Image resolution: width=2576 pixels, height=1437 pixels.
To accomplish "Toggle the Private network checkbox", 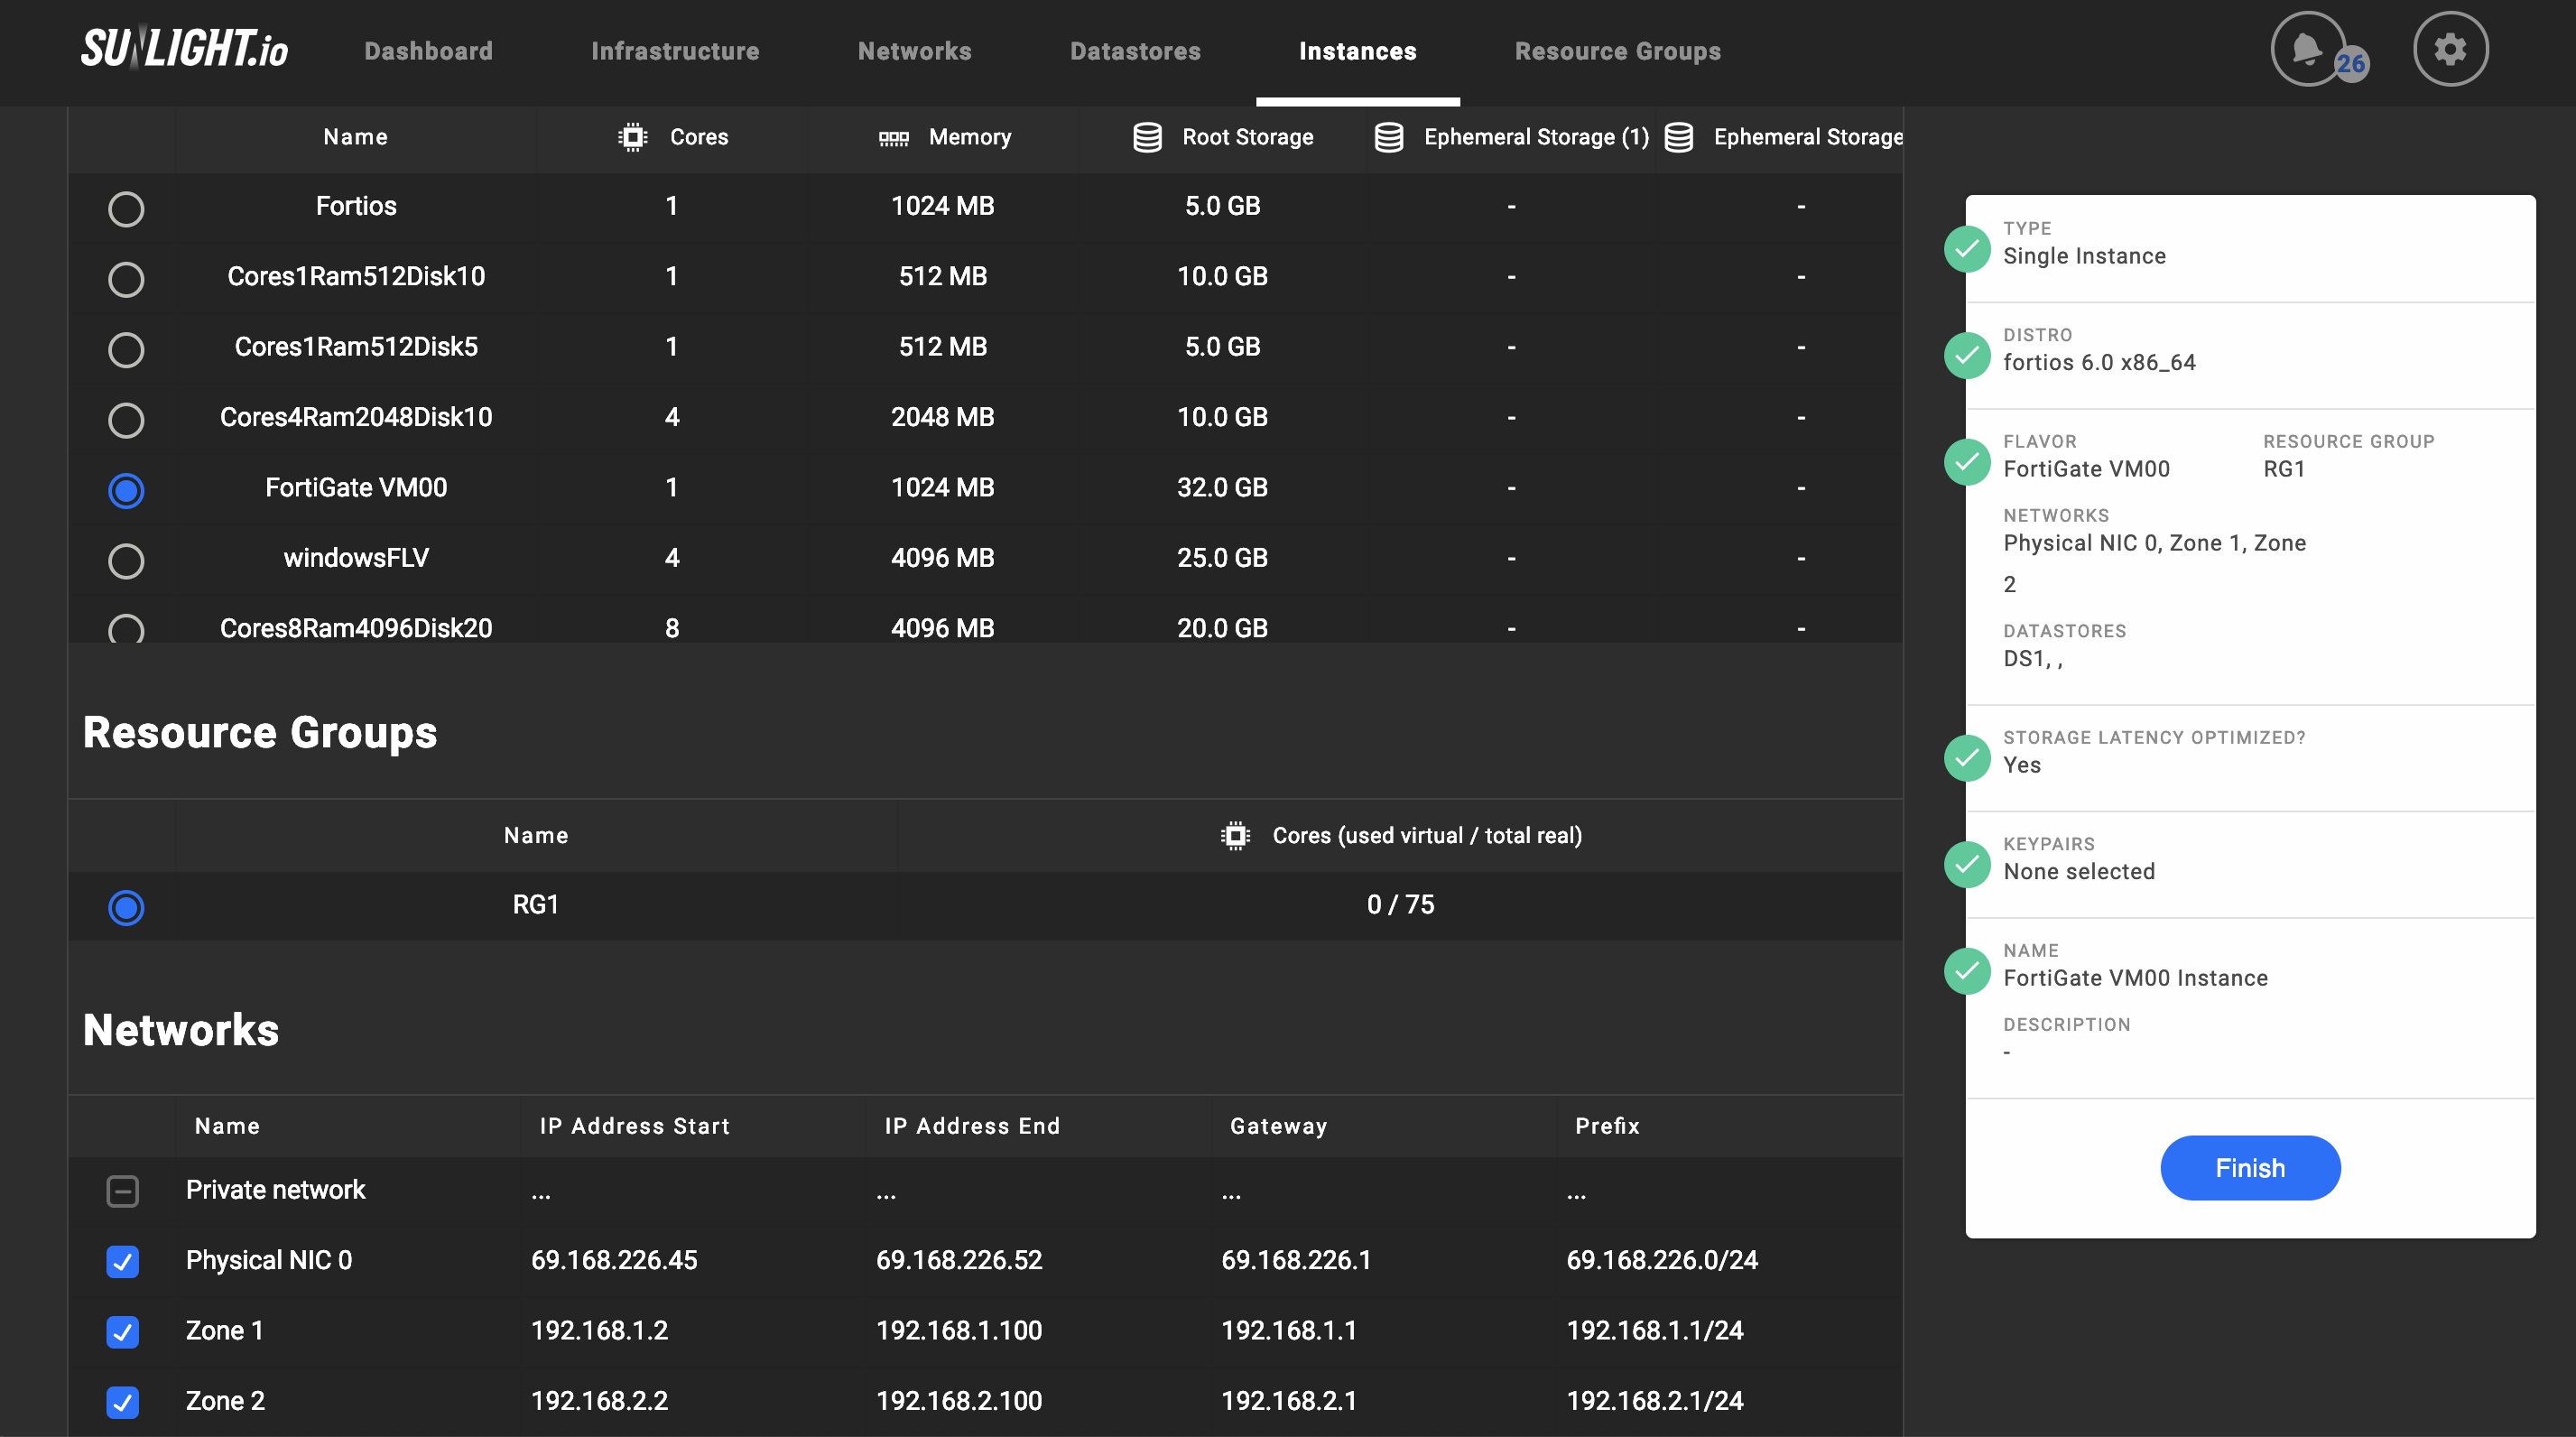I will (x=123, y=1190).
